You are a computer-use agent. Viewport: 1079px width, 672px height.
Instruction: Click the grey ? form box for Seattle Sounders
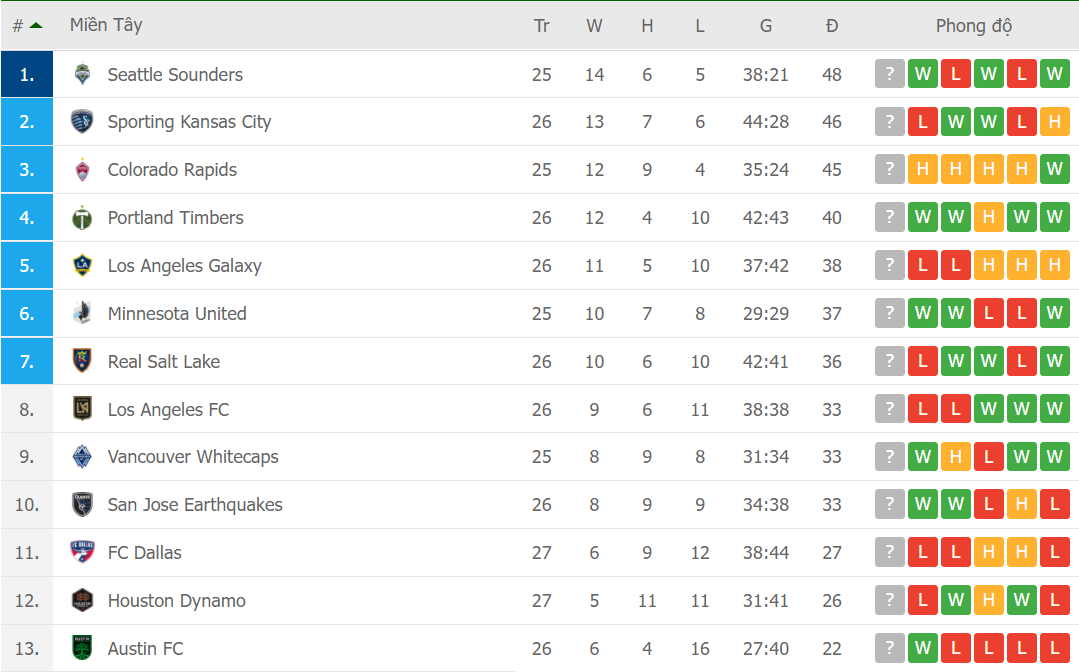click(889, 74)
